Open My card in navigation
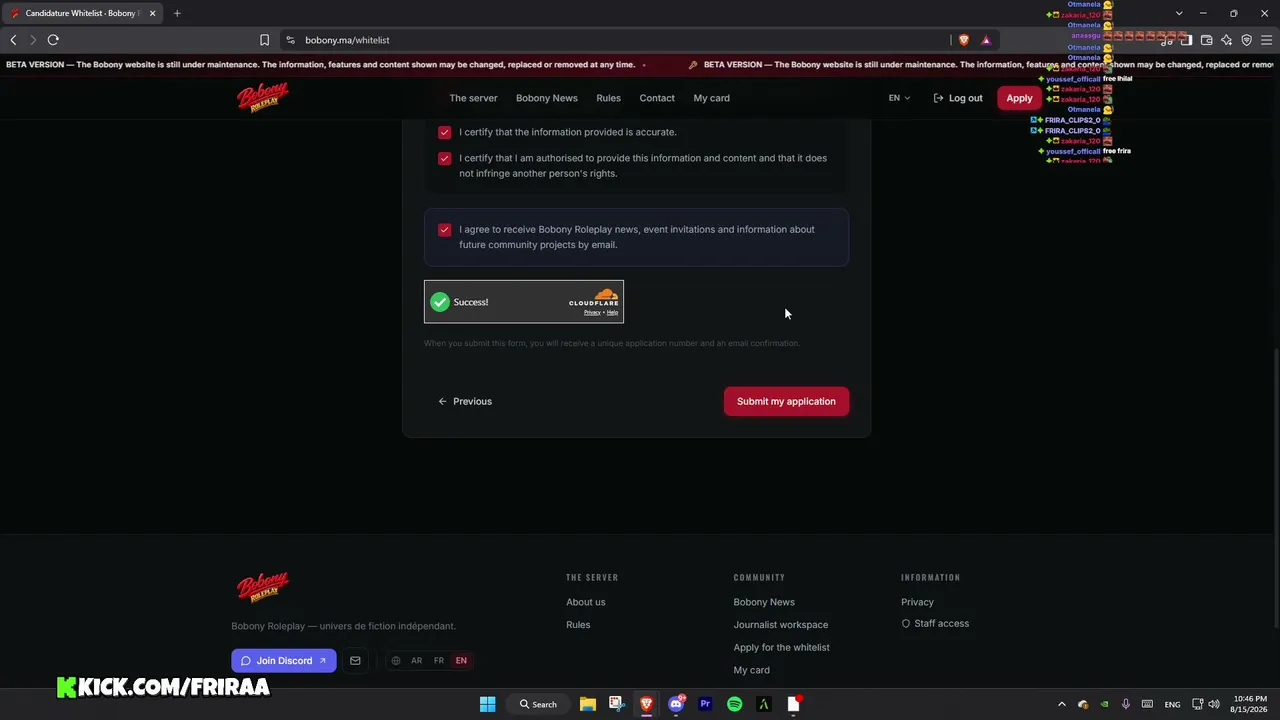This screenshot has width=1280, height=720. (712, 98)
